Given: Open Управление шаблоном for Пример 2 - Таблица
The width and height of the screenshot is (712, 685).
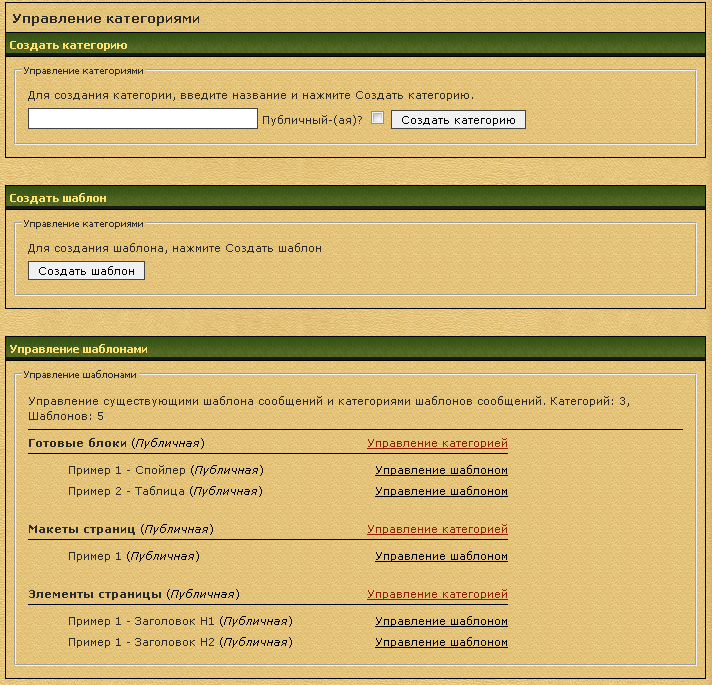Looking at the screenshot, I should point(441,491).
